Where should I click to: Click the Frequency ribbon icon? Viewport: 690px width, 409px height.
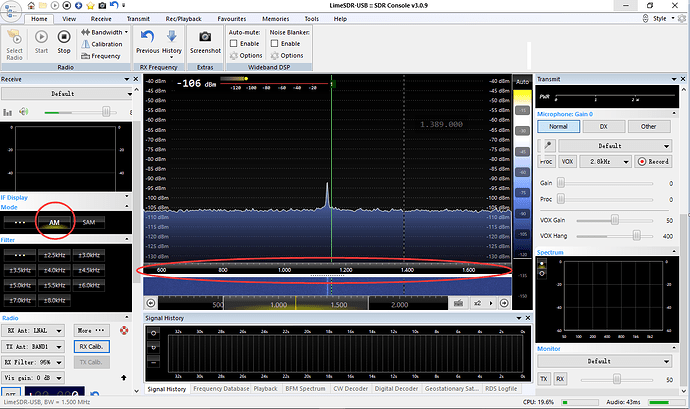tap(106, 56)
